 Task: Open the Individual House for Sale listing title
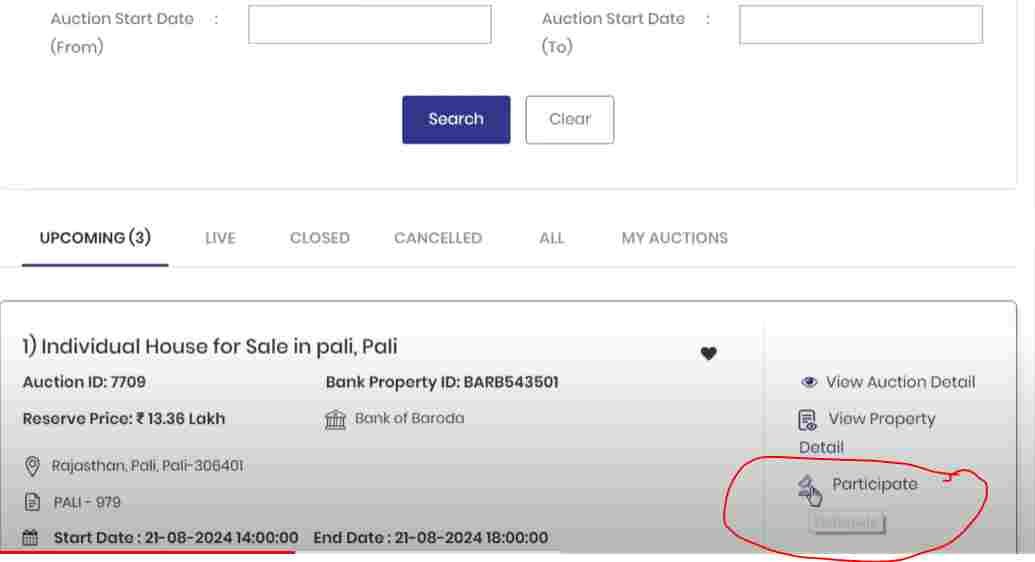coord(210,346)
